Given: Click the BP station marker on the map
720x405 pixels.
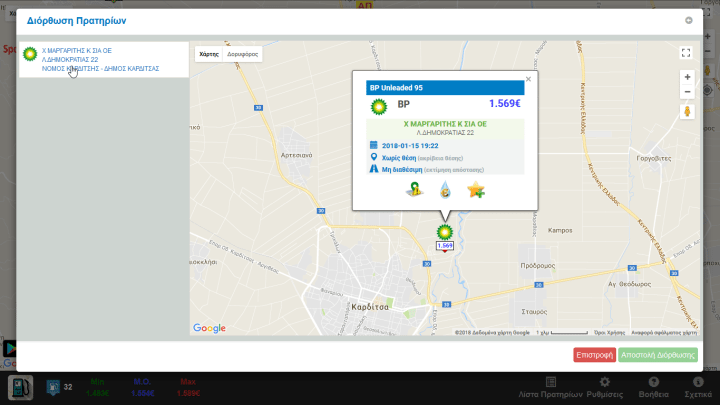Looking at the screenshot, I should coord(444,231).
